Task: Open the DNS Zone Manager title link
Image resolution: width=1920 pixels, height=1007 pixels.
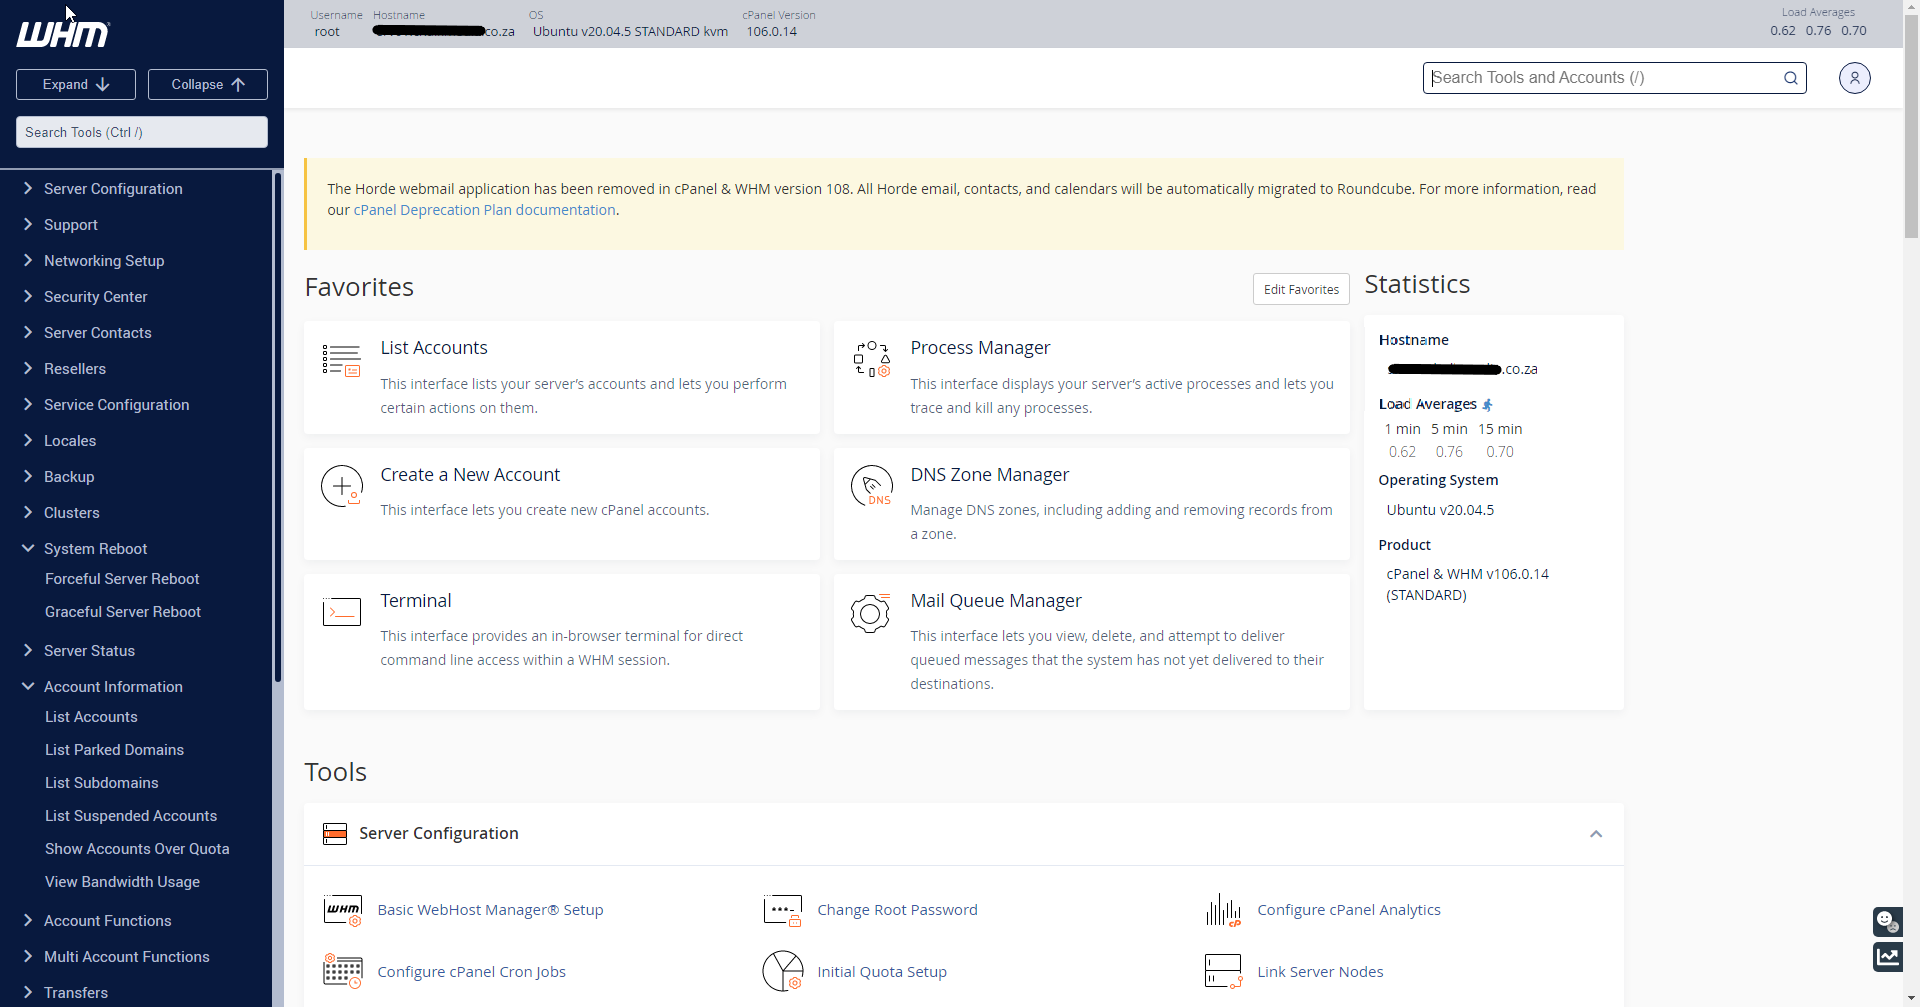Action: pyautogui.click(x=990, y=475)
